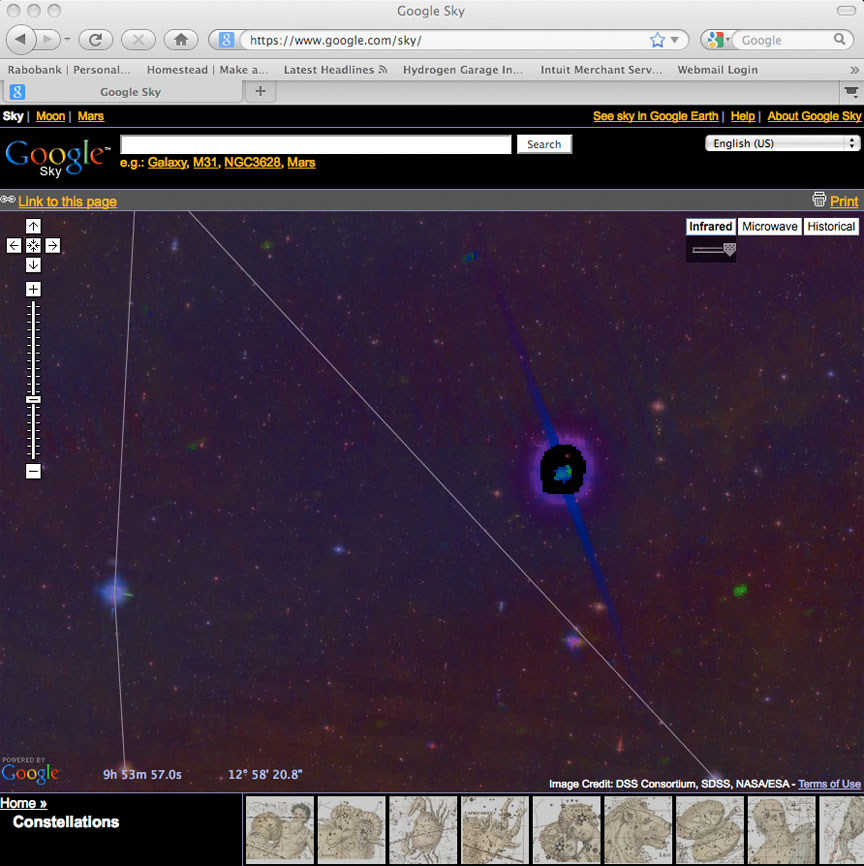Click the Home » link

(23, 803)
